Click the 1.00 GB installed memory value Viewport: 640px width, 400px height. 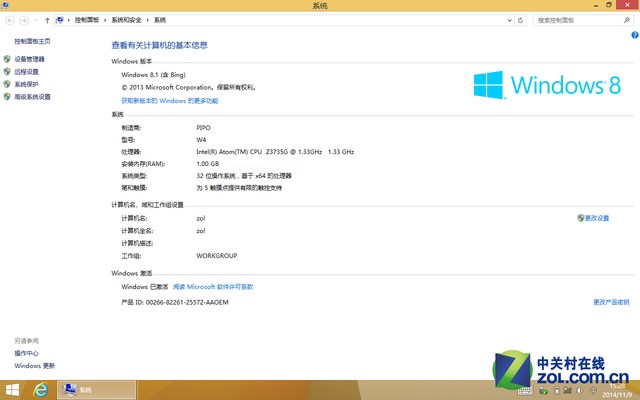(207, 164)
